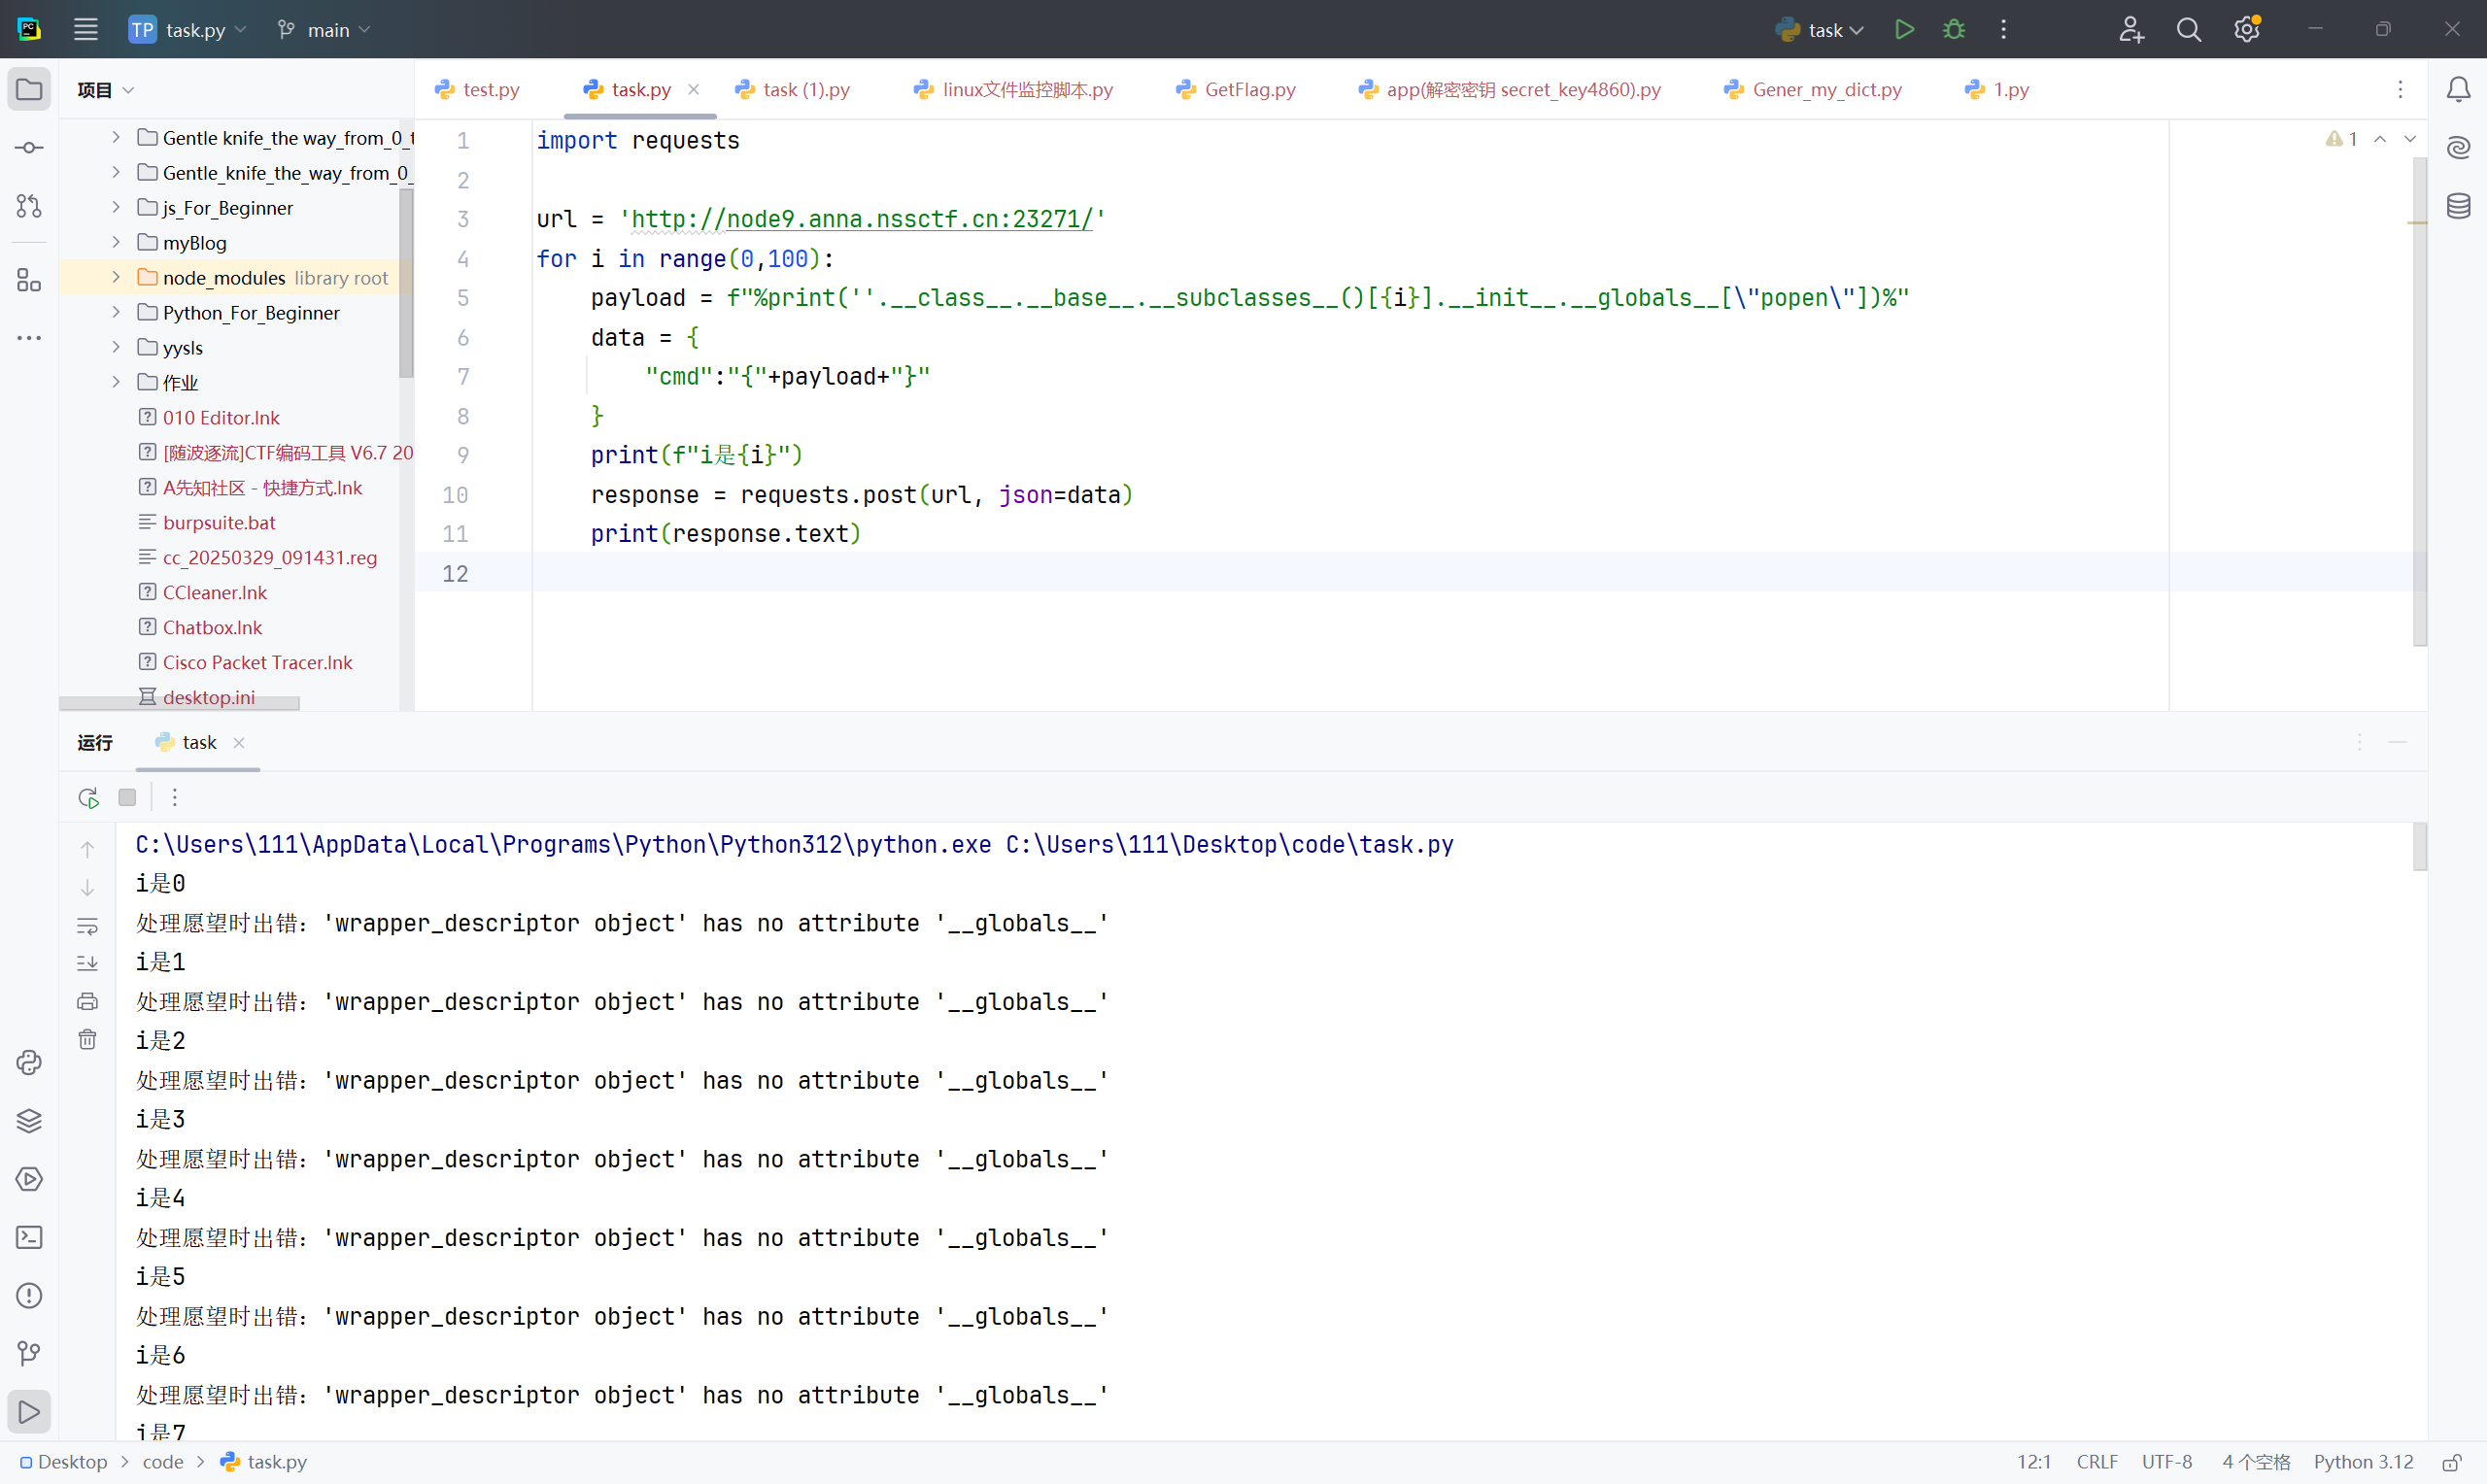
Task: Open main branch dropdown
Action: point(324,30)
